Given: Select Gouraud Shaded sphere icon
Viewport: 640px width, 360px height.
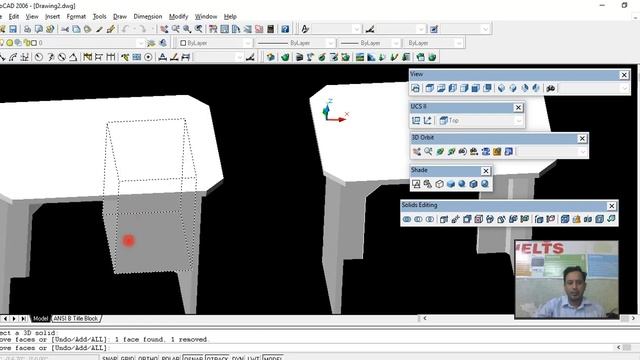Looking at the screenshot, I should [462, 184].
